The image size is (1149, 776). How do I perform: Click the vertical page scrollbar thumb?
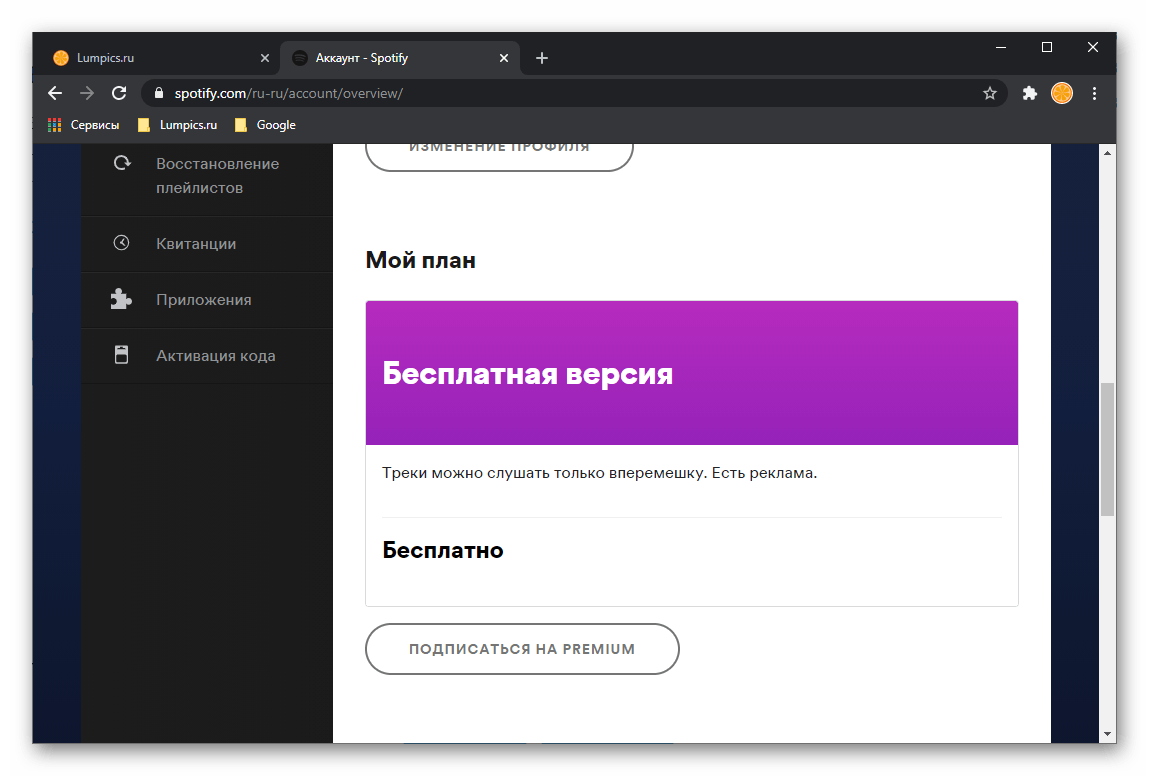pos(1106,448)
